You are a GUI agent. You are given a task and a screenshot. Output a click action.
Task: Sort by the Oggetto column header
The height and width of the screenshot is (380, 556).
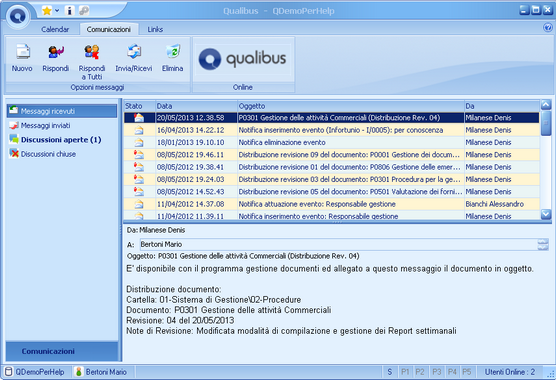351,106
